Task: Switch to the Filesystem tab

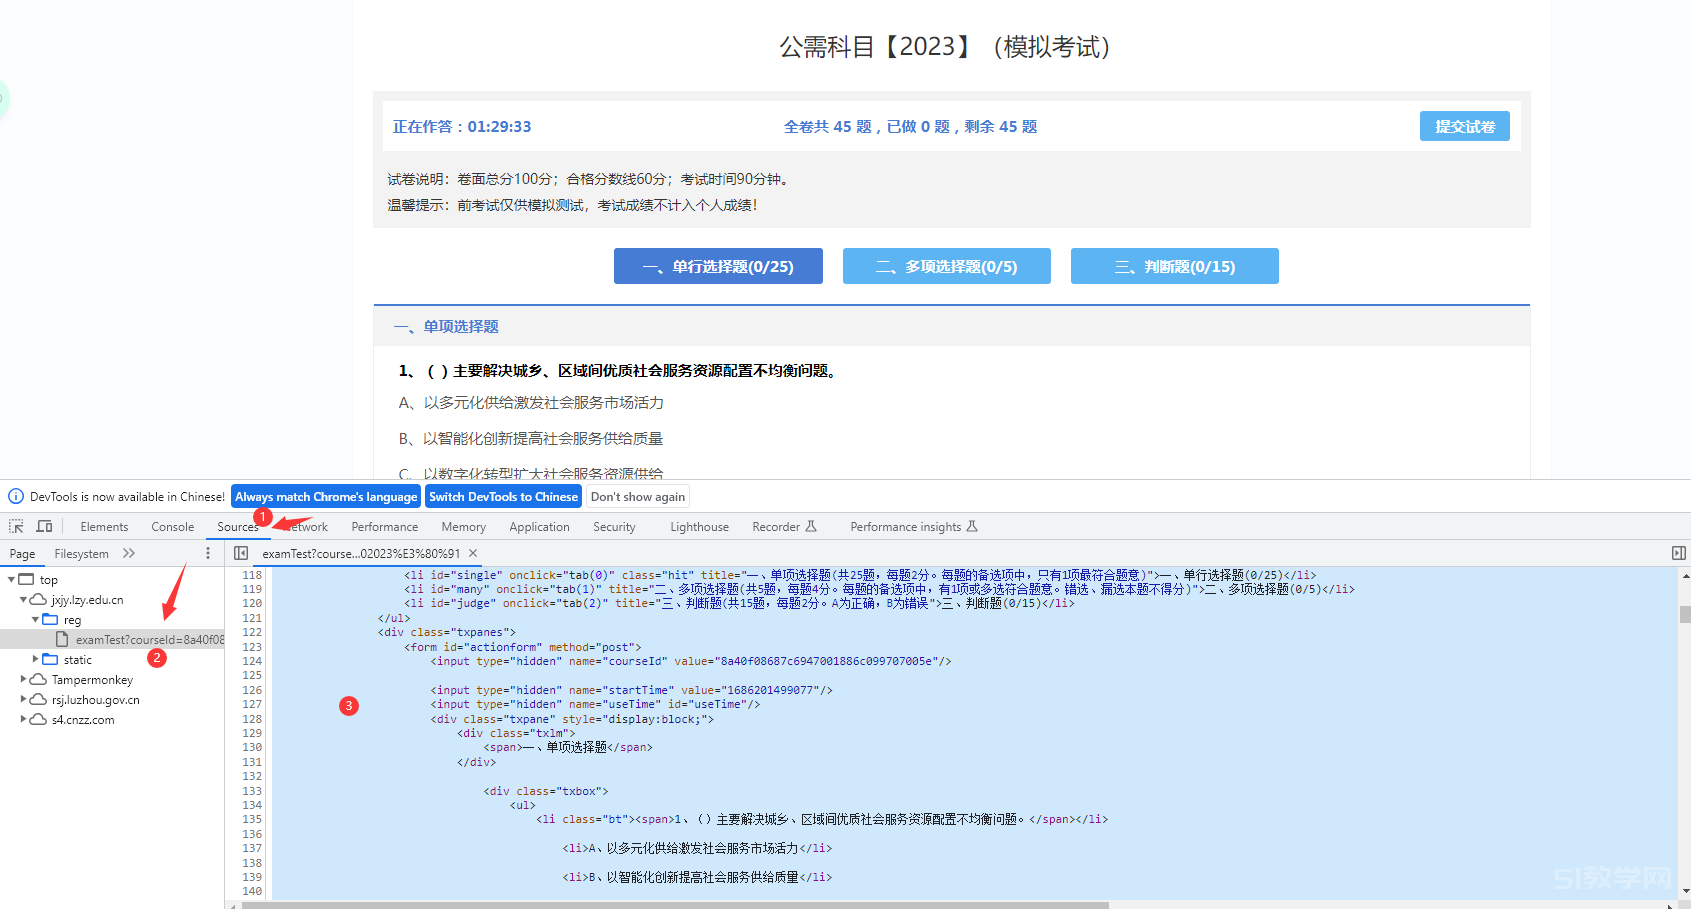Action: [x=82, y=552]
